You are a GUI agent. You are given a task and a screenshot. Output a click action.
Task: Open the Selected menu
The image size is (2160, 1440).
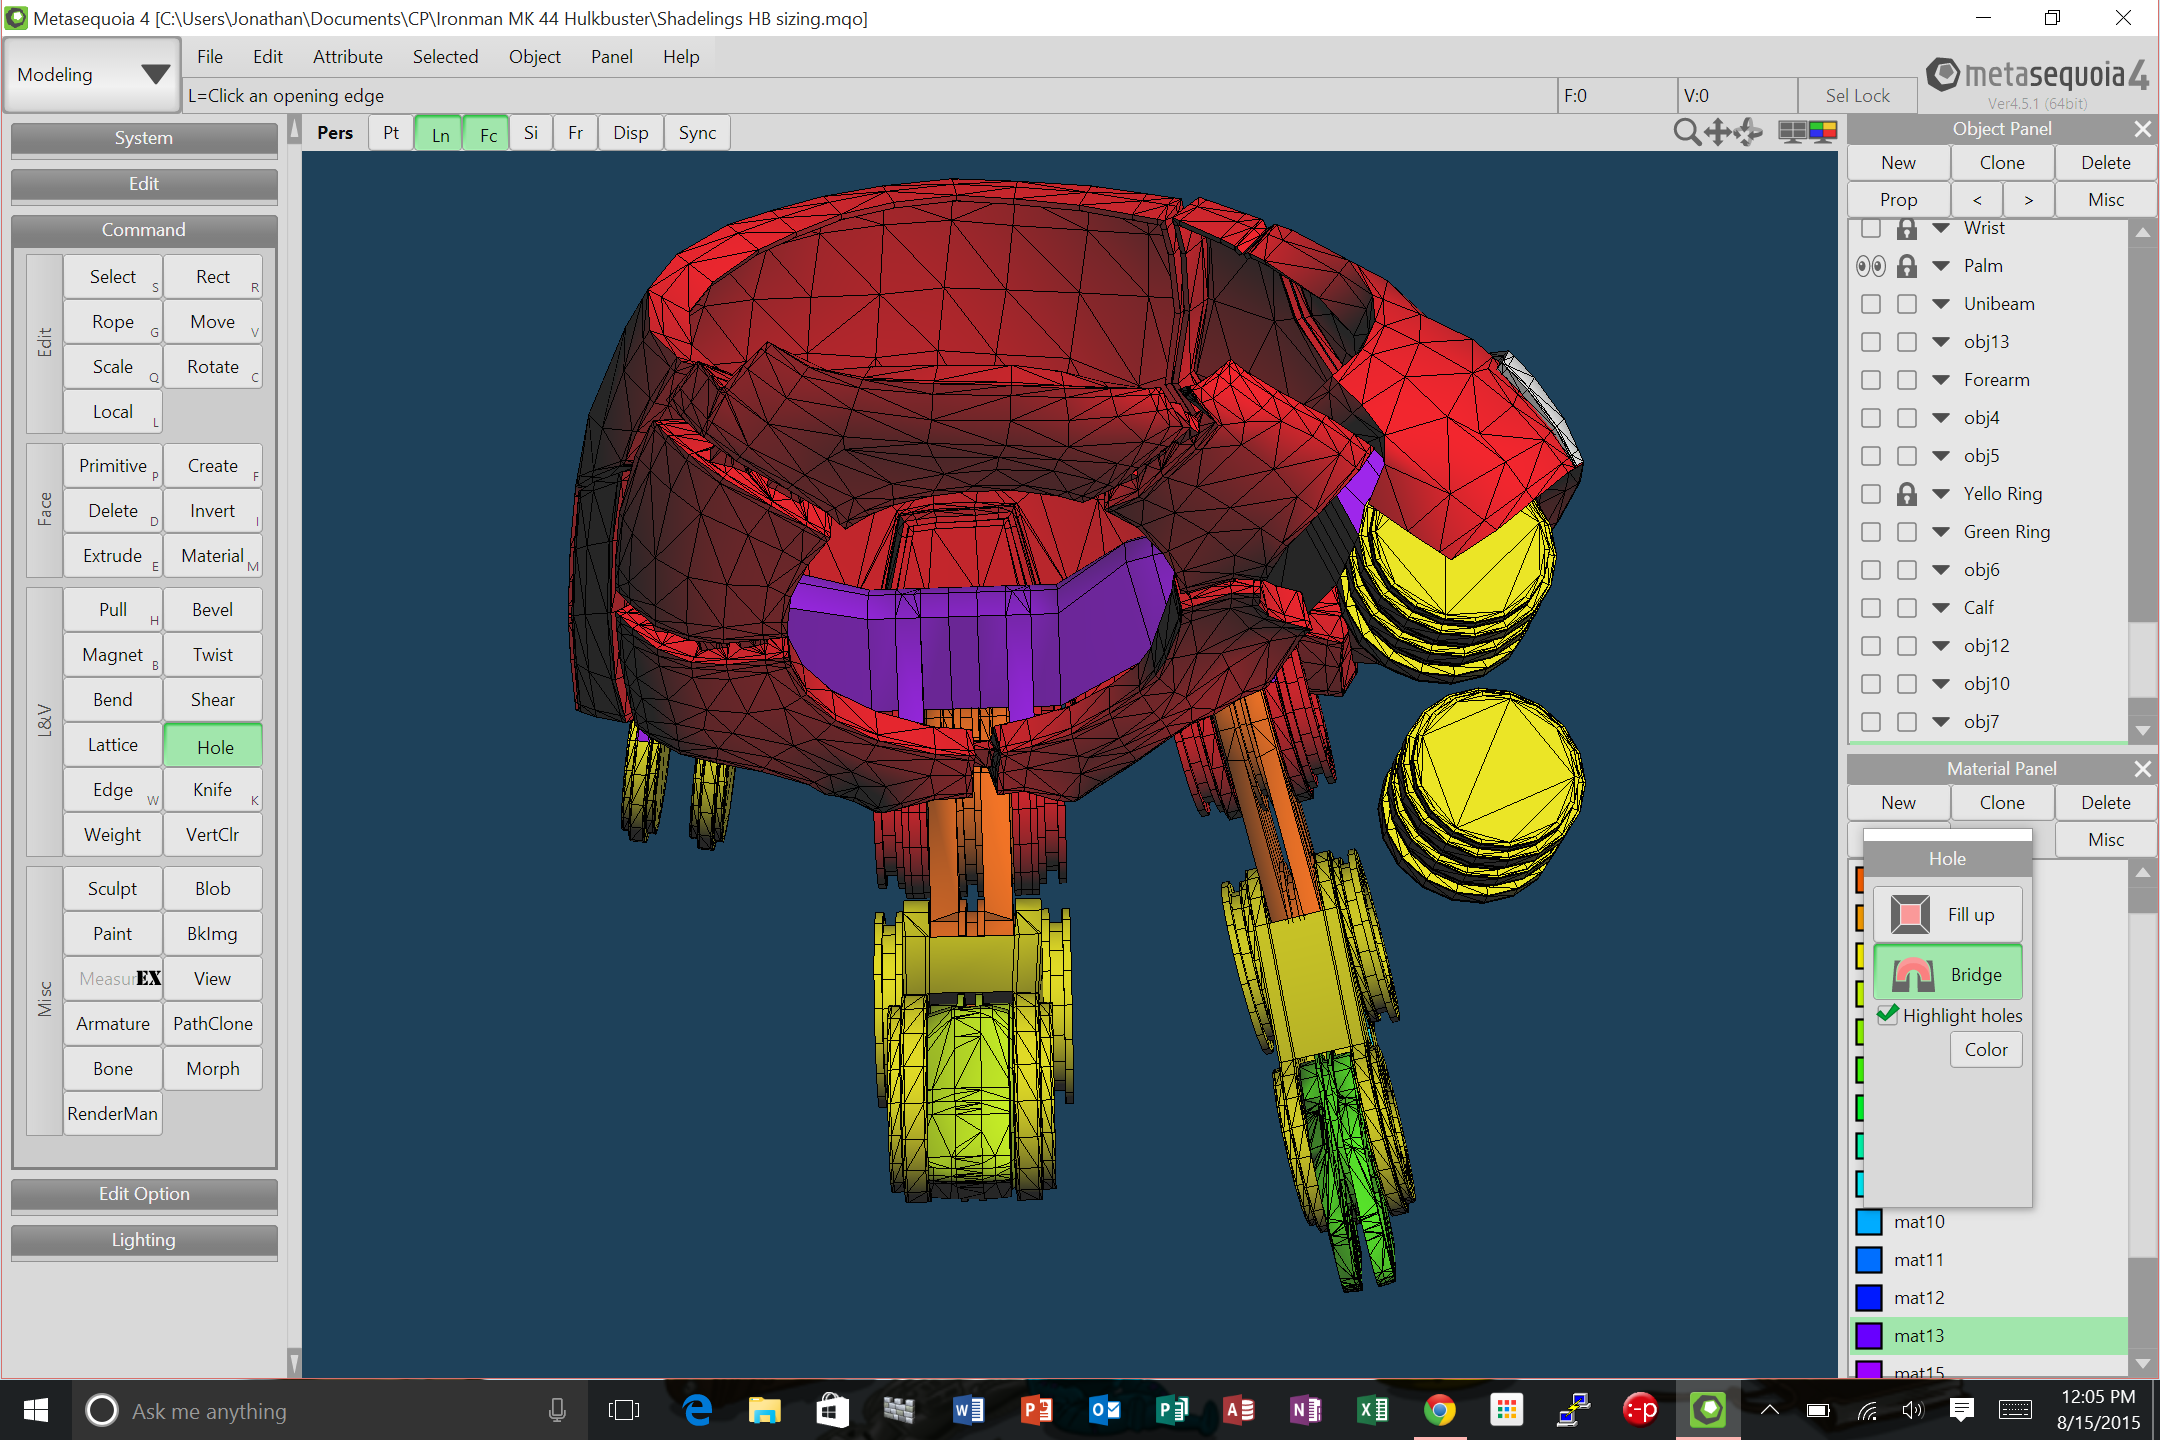[x=446, y=57]
